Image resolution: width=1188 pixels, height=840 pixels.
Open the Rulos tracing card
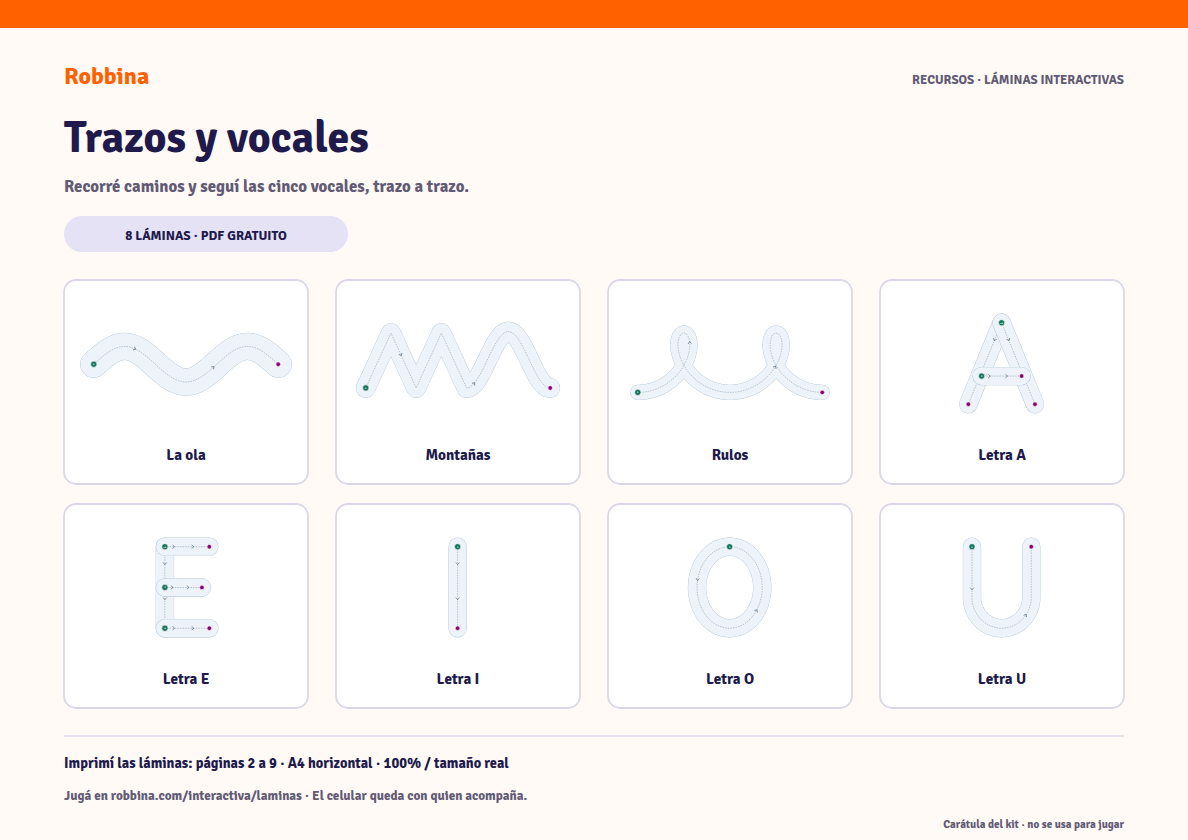coord(730,382)
